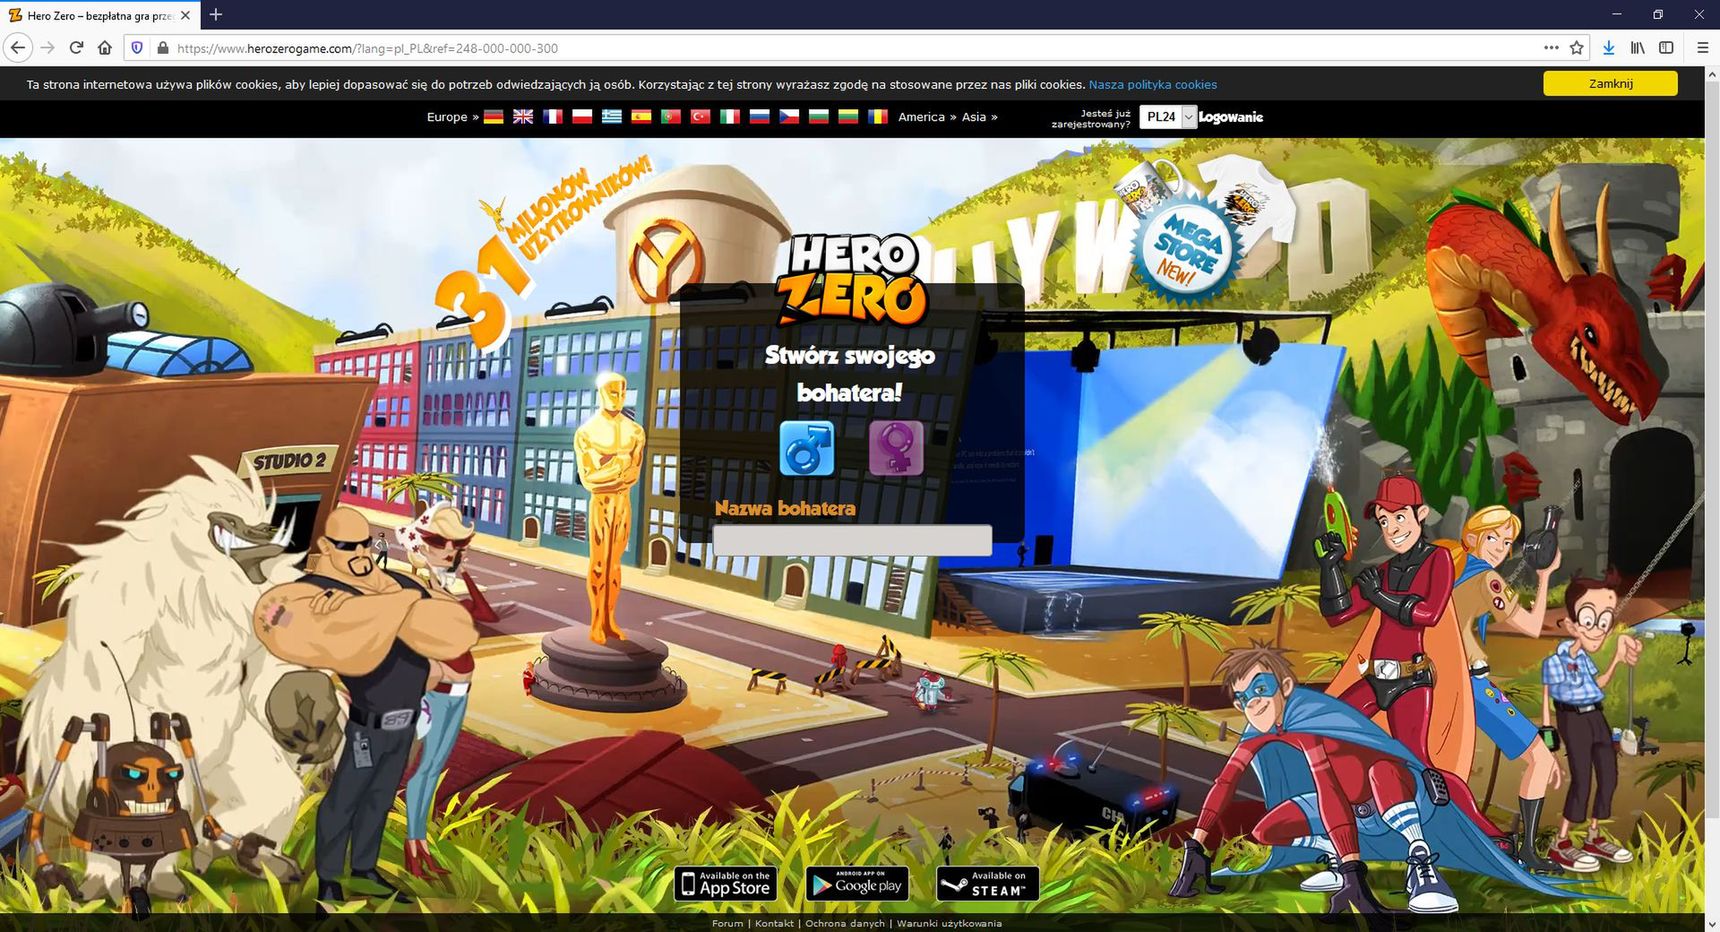Image resolution: width=1720 pixels, height=932 pixels.
Task: Select the Italian flag language
Action: point(730,117)
